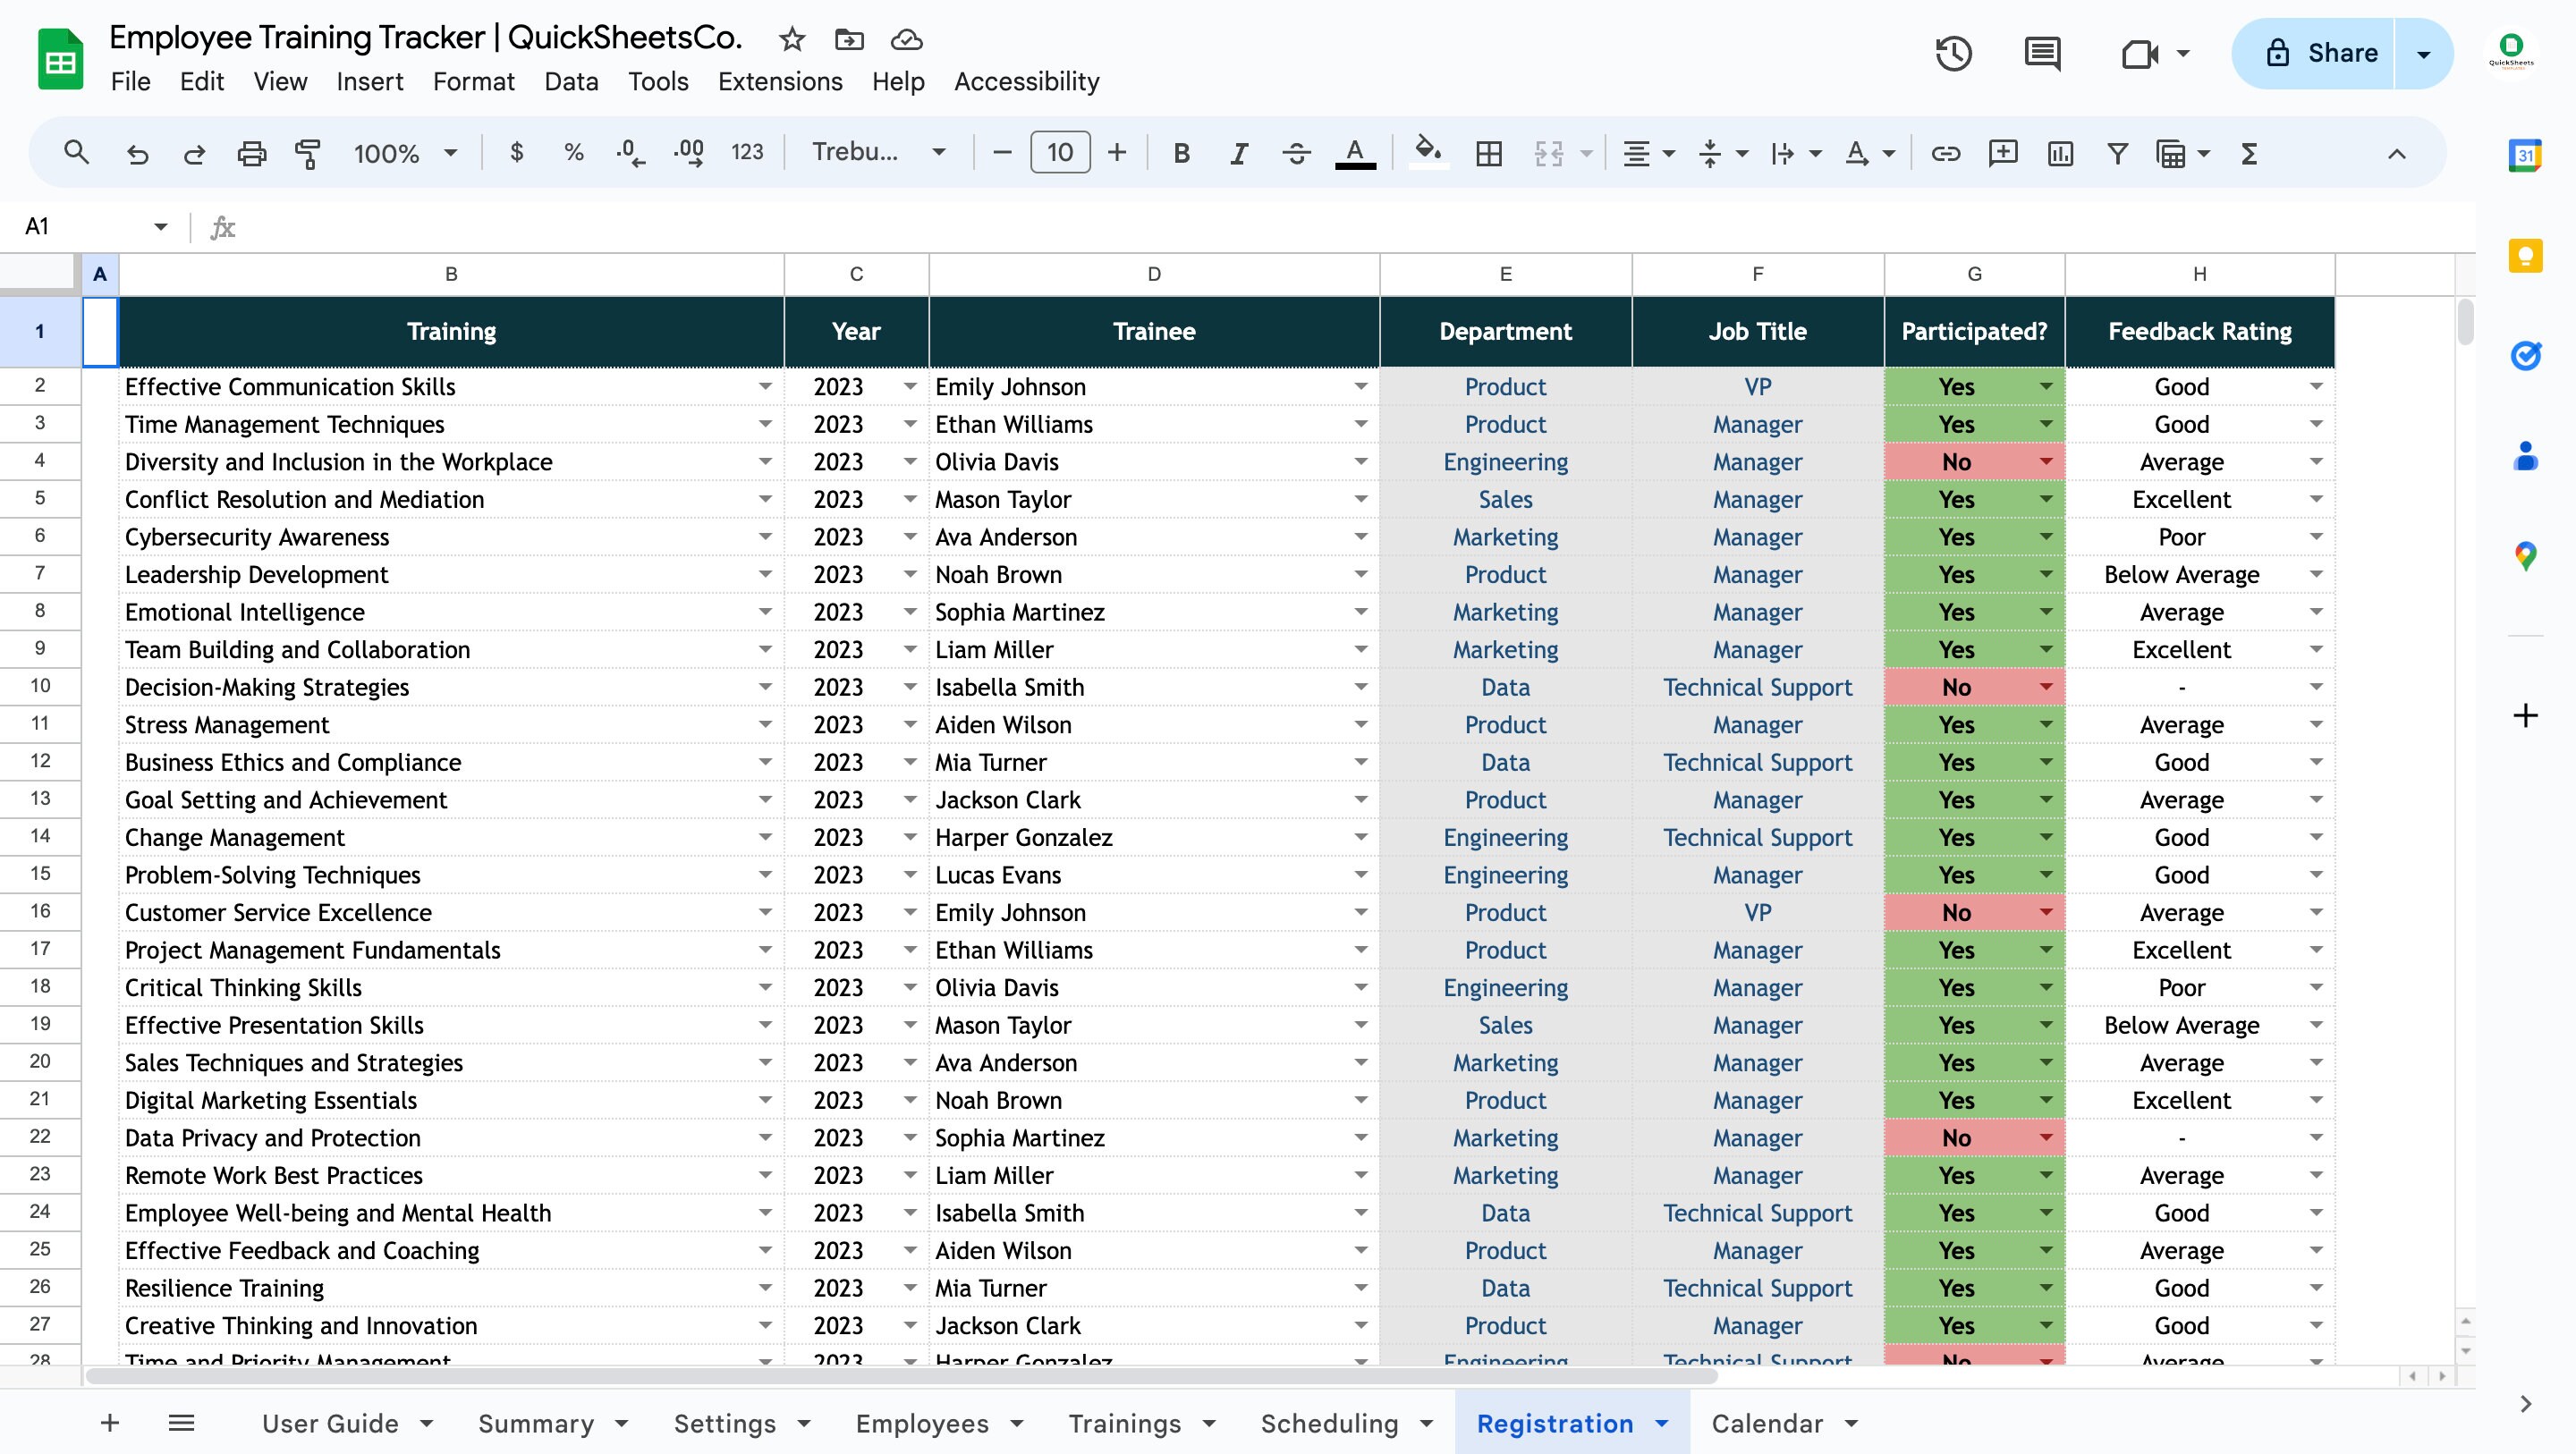
Task: Open version history icon near Share
Action: coord(1953,53)
